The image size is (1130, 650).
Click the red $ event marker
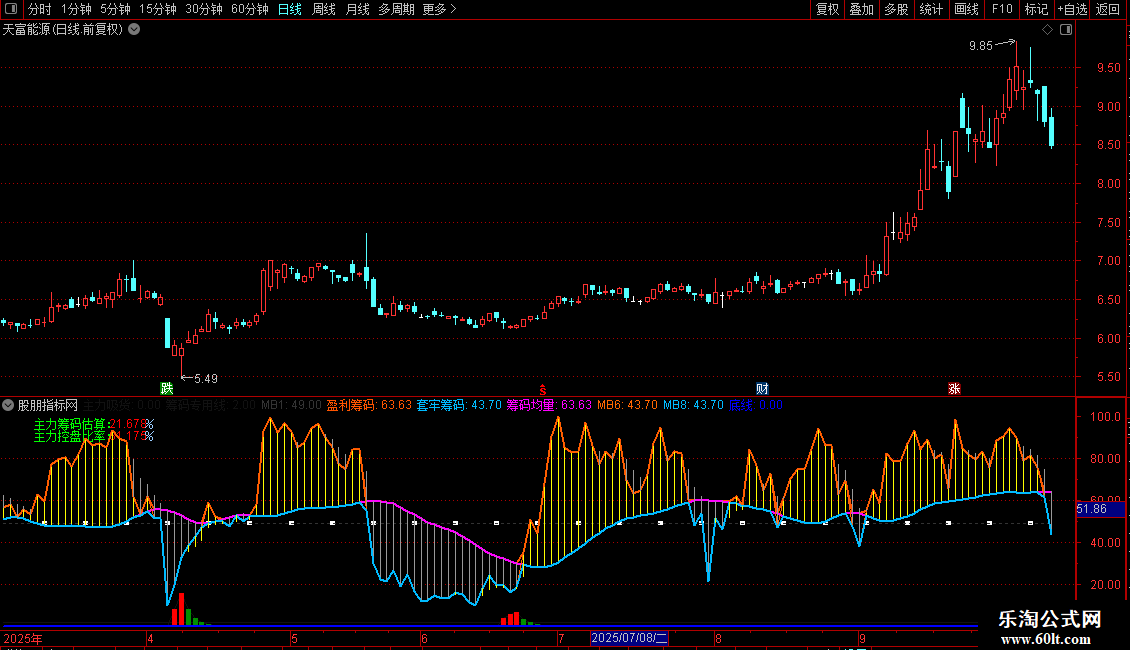[543, 388]
